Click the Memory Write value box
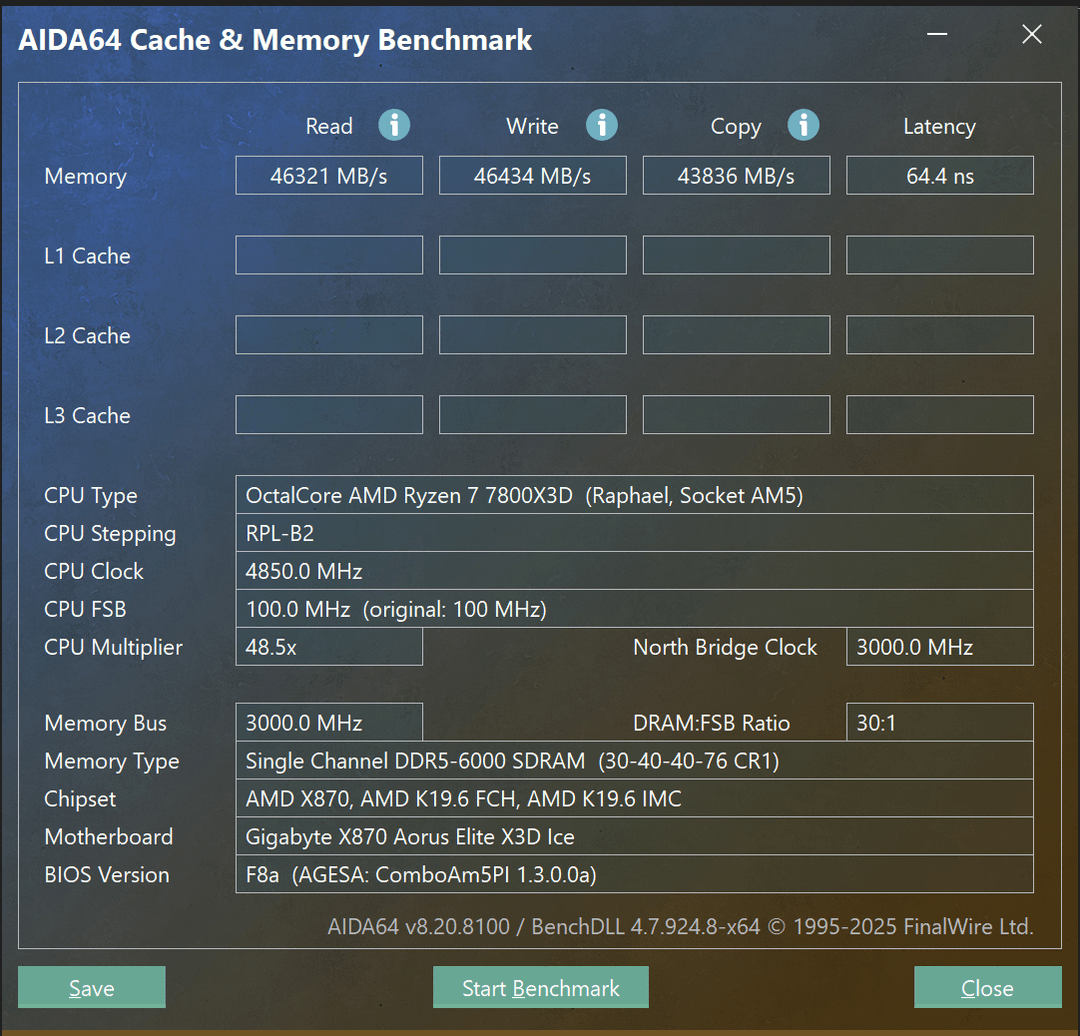 [532, 176]
